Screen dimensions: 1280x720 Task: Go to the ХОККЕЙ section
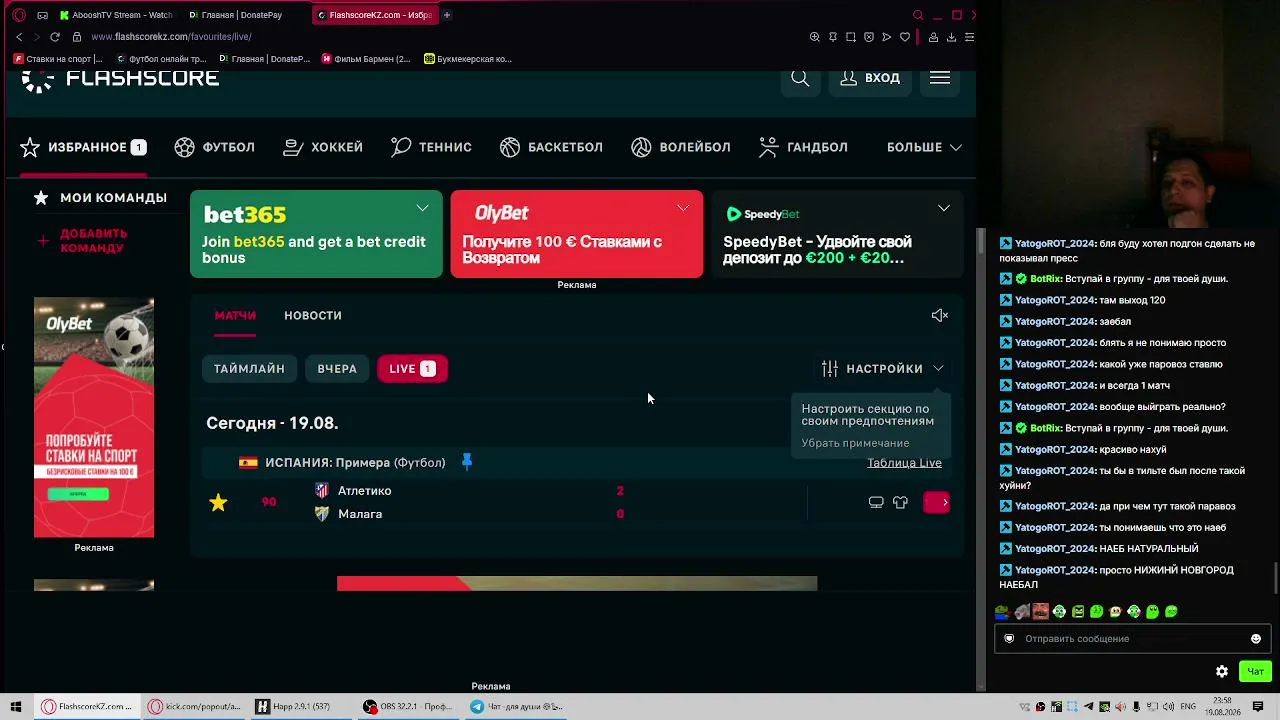click(x=323, y=147)
